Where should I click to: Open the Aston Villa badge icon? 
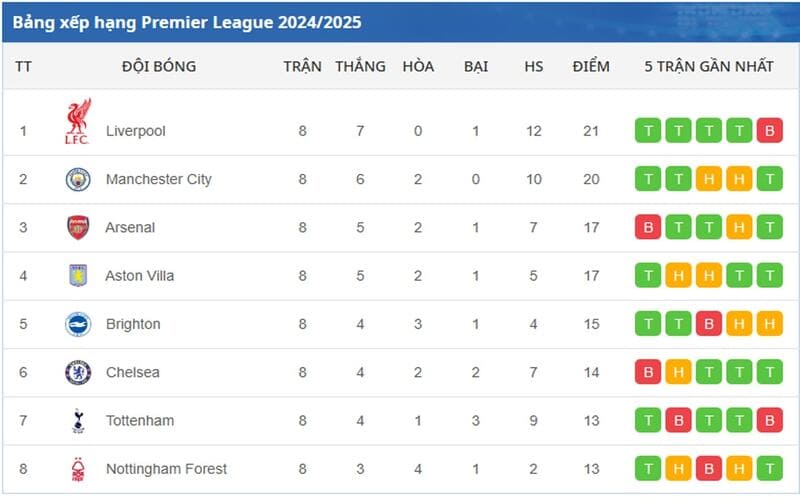78,275
